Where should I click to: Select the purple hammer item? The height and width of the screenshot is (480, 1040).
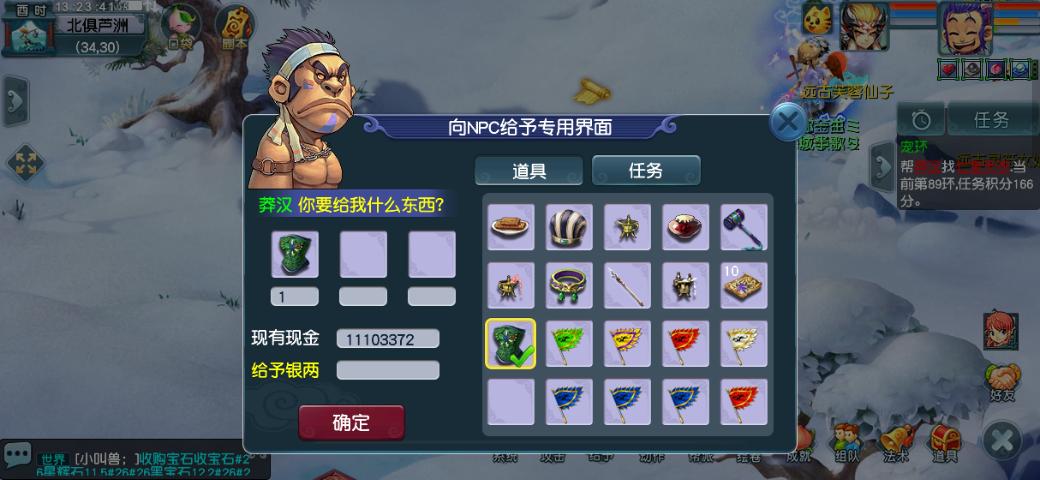coord(744,227)
